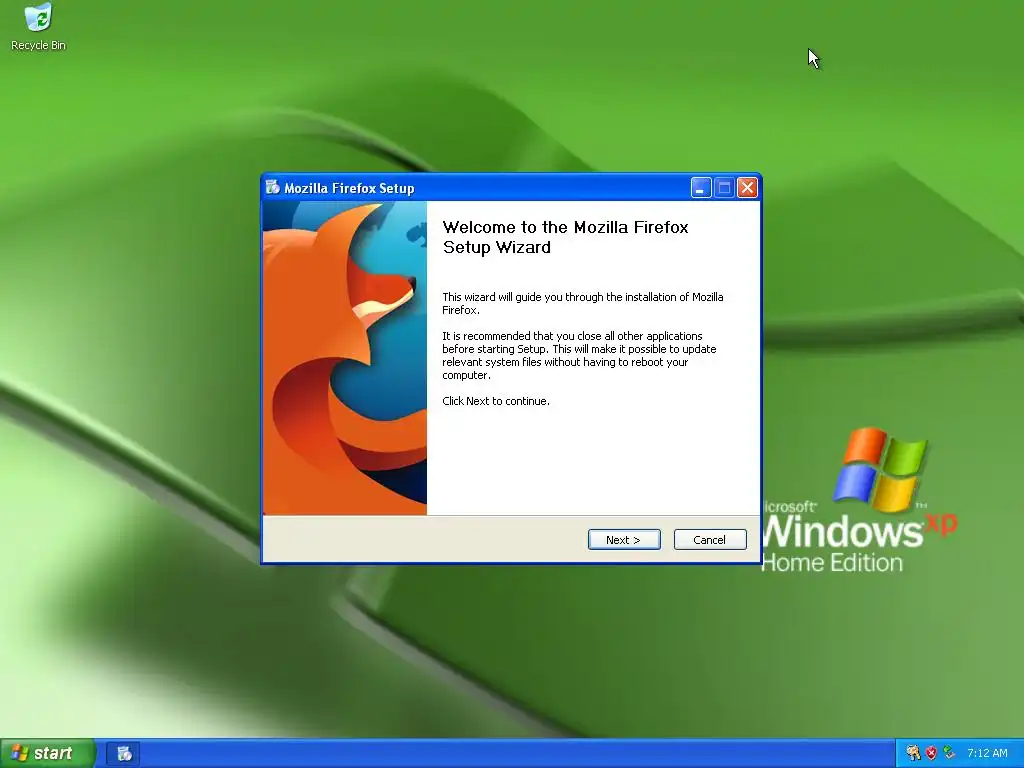Viewport: 1024px width, 768px height.
Task: Close the Mozilla Firefox Setup window
Action: [747, 188]
